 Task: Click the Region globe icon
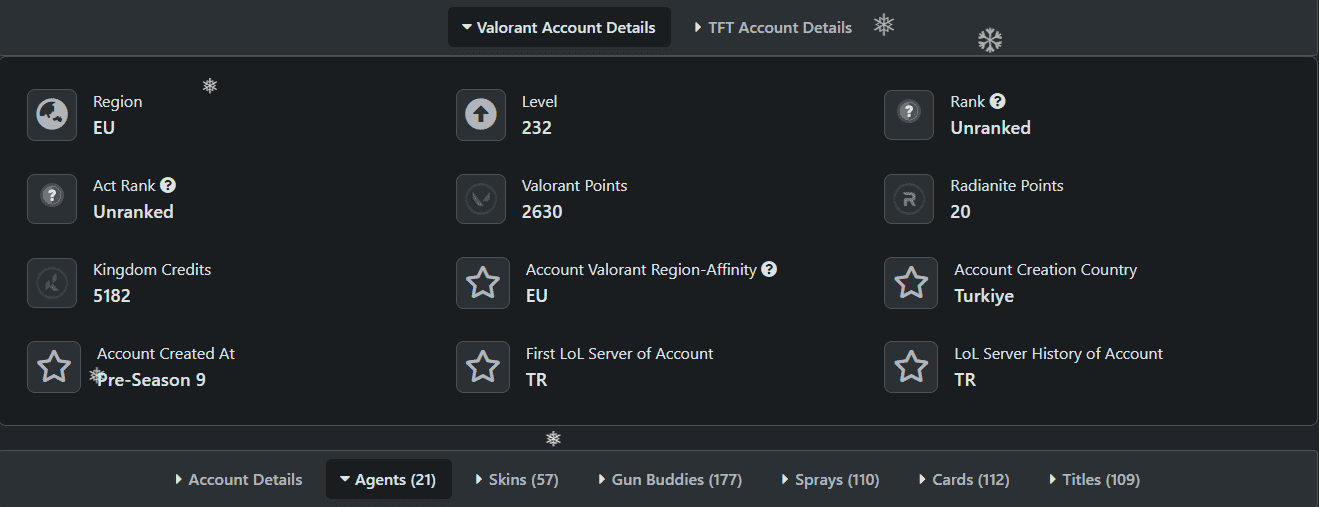(52, 115)
